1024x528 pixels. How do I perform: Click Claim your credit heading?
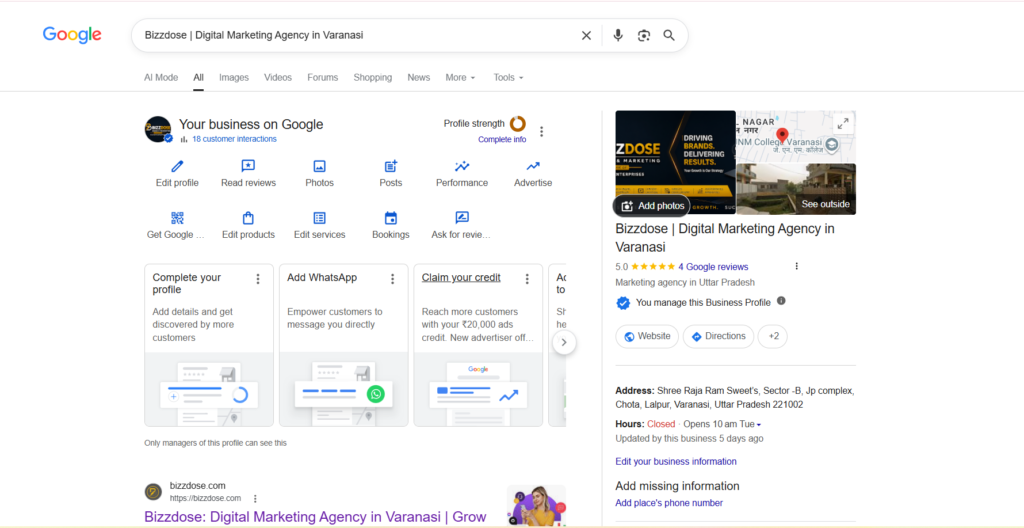tap(461, 278)
